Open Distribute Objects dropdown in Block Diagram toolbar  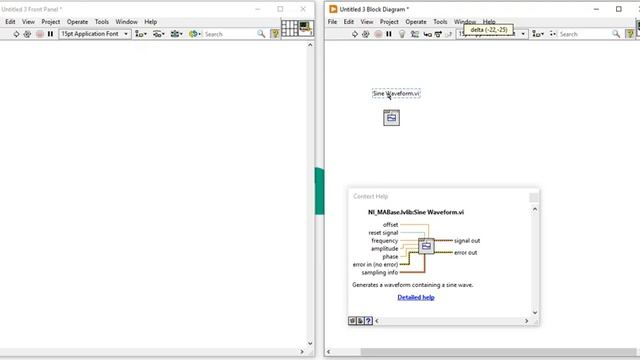pos(553,34)
